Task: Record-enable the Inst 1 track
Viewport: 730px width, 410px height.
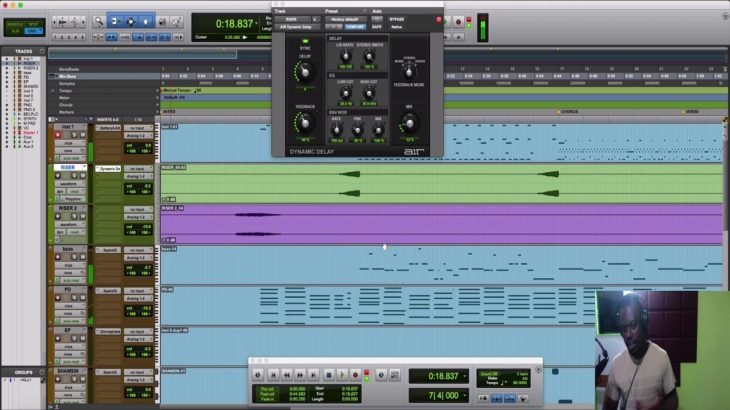Action: click(58, 135)
